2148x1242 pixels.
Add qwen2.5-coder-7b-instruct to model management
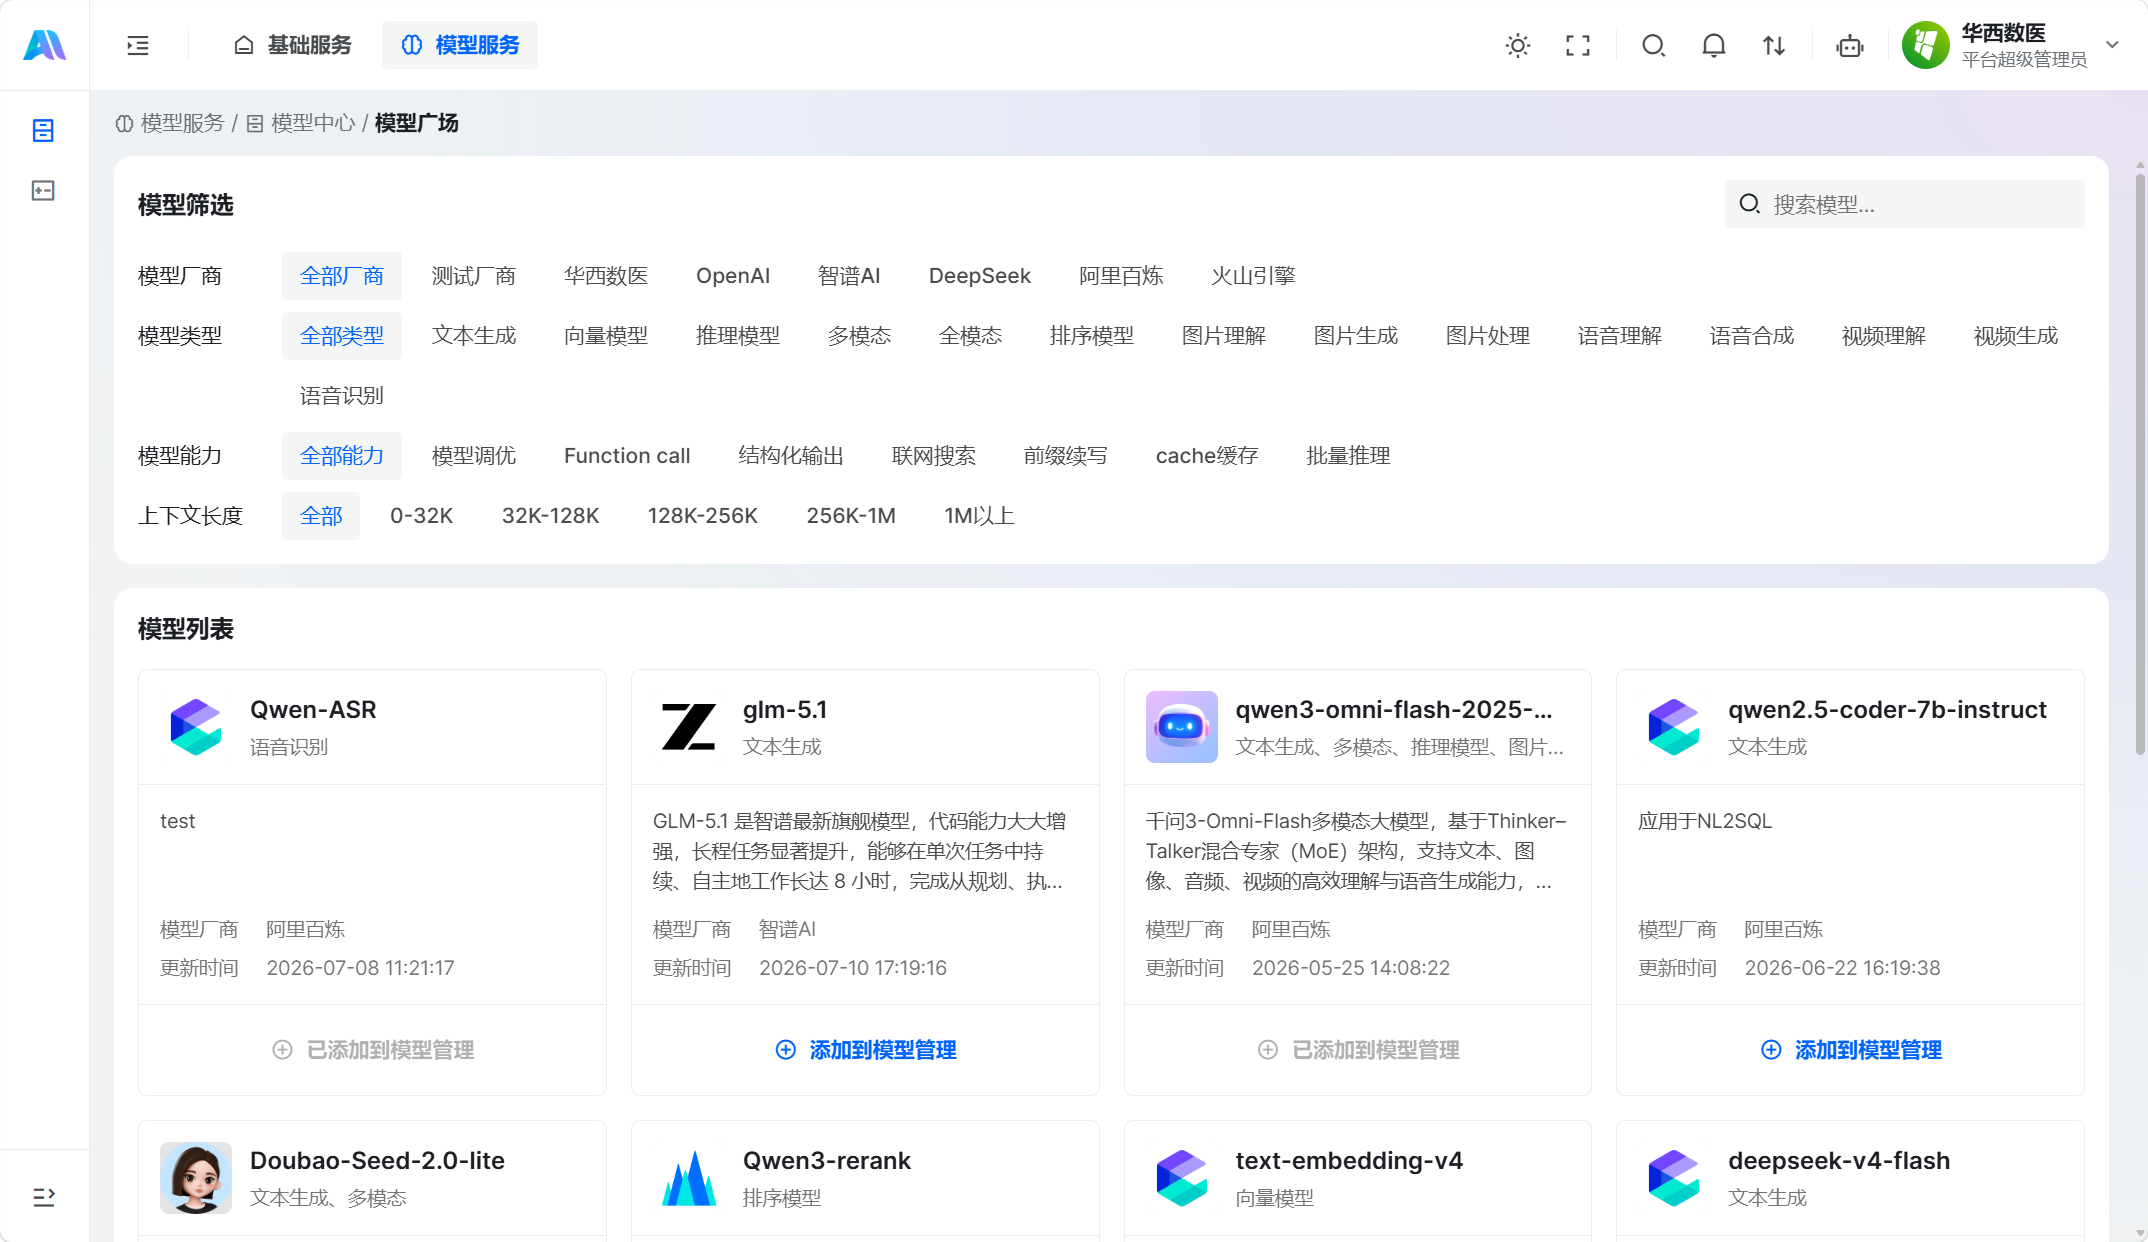pos(1850,1050)
